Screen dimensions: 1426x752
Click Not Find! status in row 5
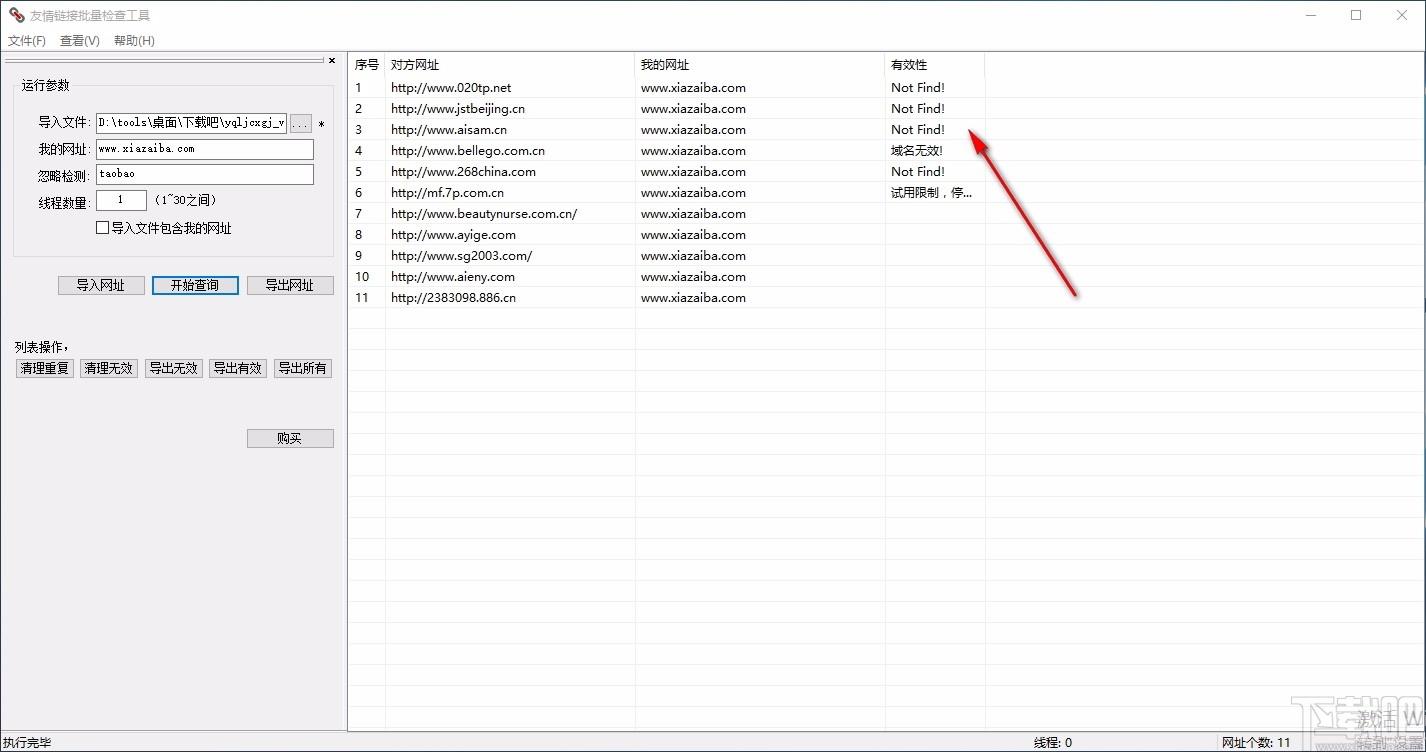(918, 172)
